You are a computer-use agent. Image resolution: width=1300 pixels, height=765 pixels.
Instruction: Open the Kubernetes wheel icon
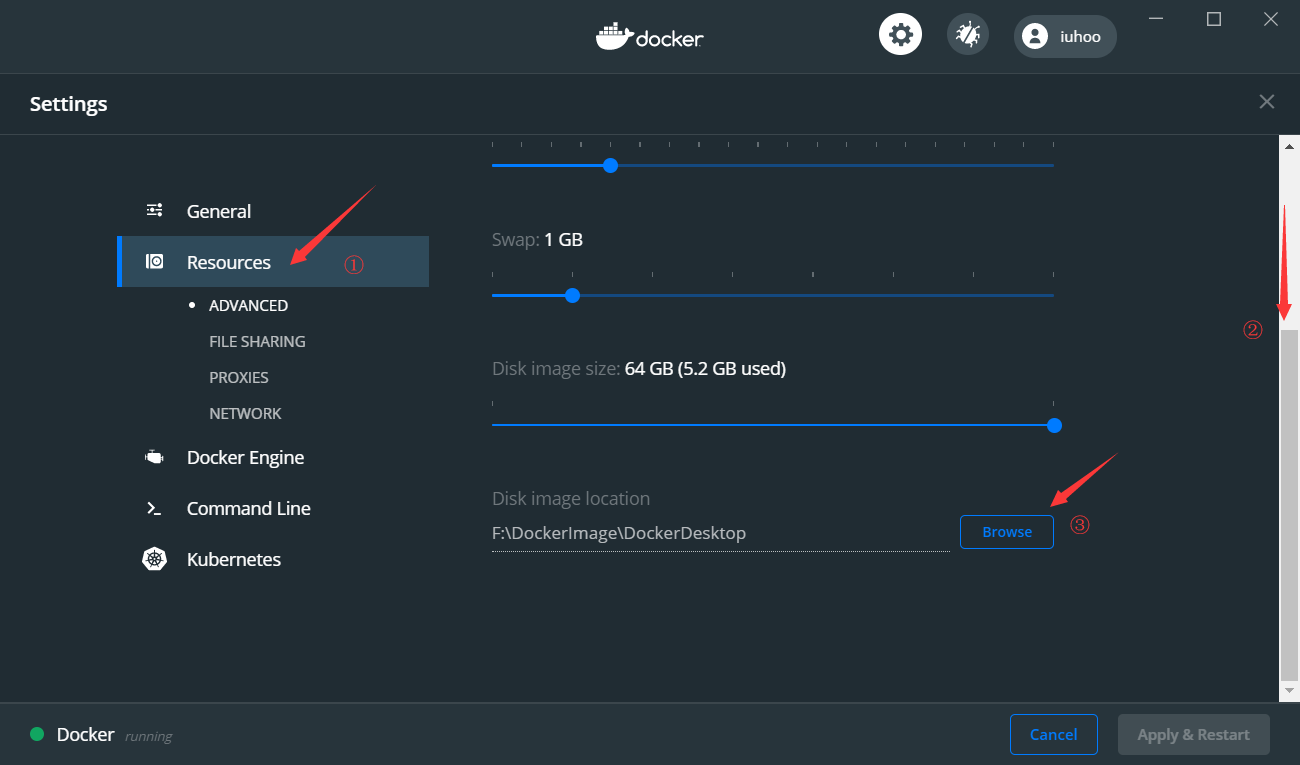coord(154,559)
